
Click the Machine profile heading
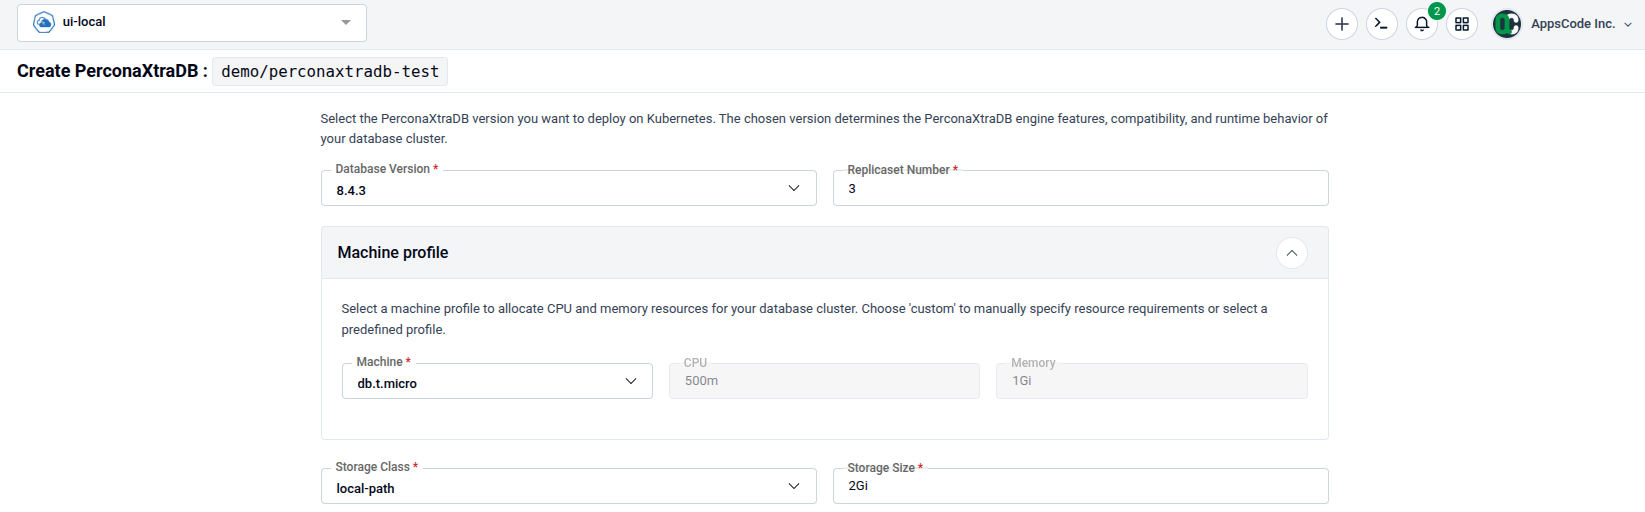[x=393, y=253]
